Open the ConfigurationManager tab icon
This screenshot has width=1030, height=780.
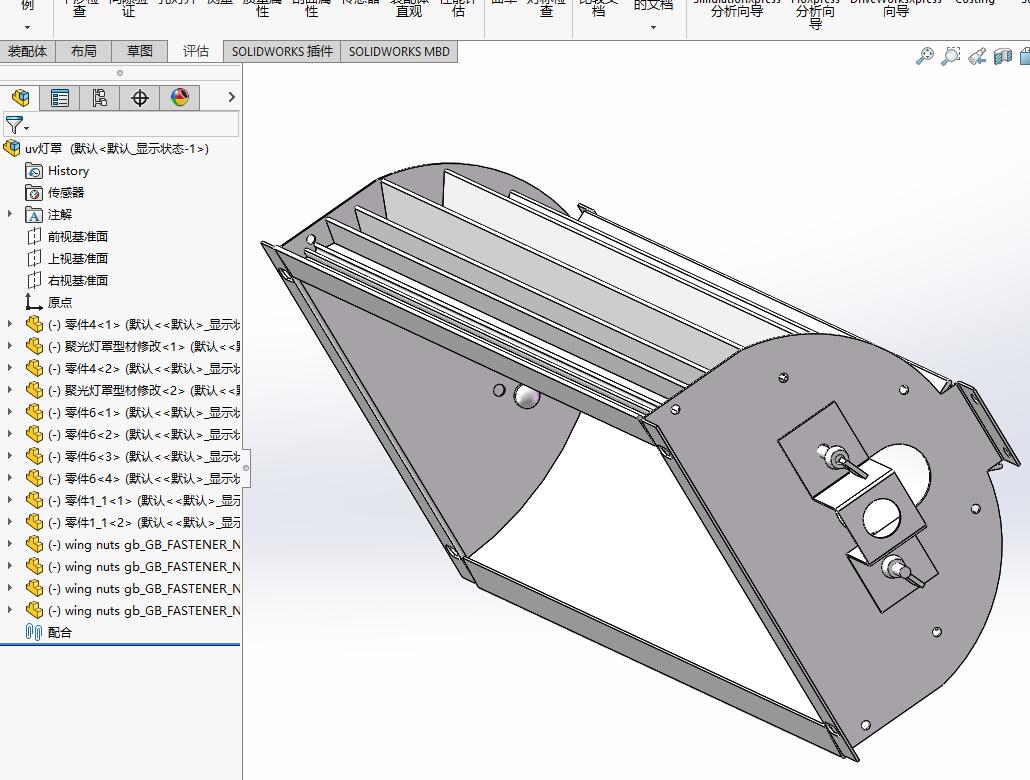coord(99,98)
